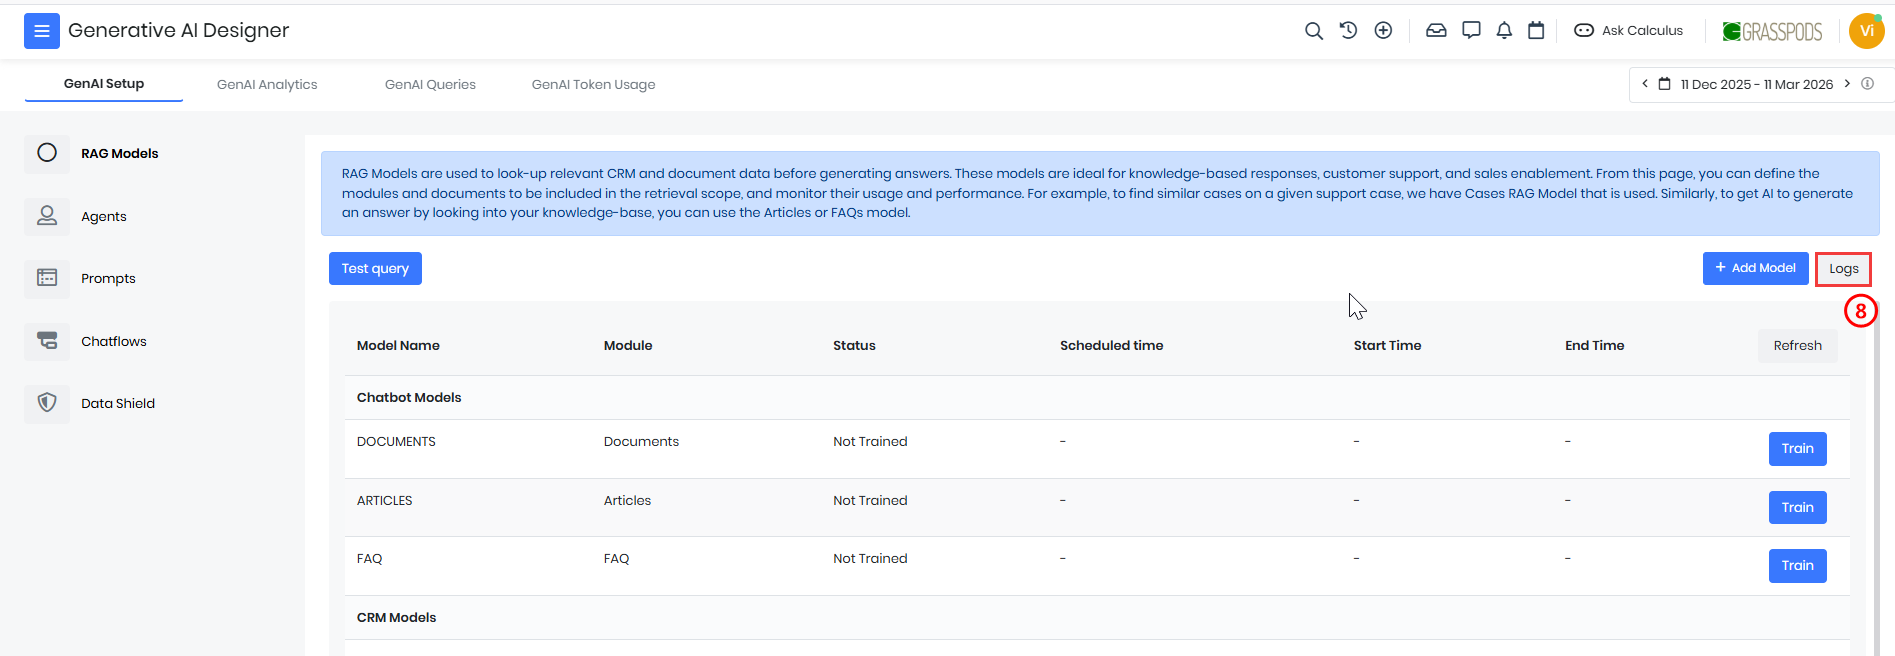The width and height of the screenshot is (1895, 656).
Task: Switch to the GenAI Analytics tab
Action: tap(267, 85)
